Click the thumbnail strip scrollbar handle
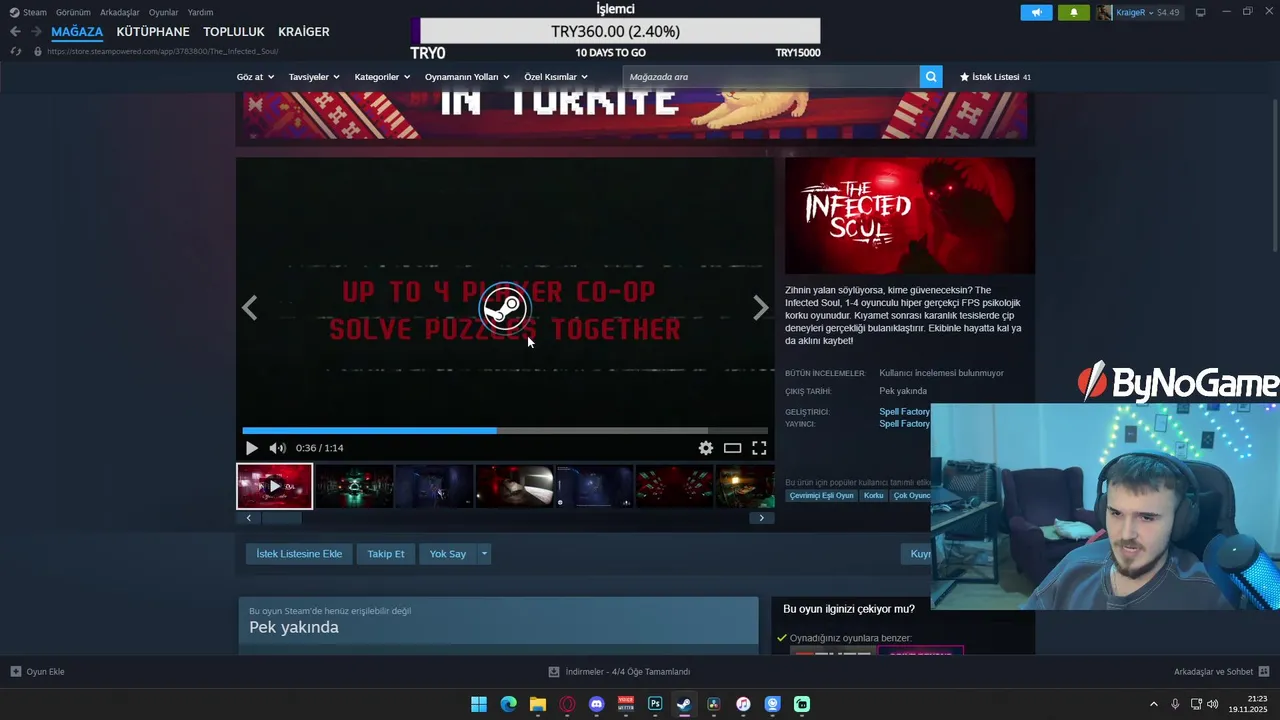The width and height of the screenshot is (1280, 720). click(x=281, y=518)
